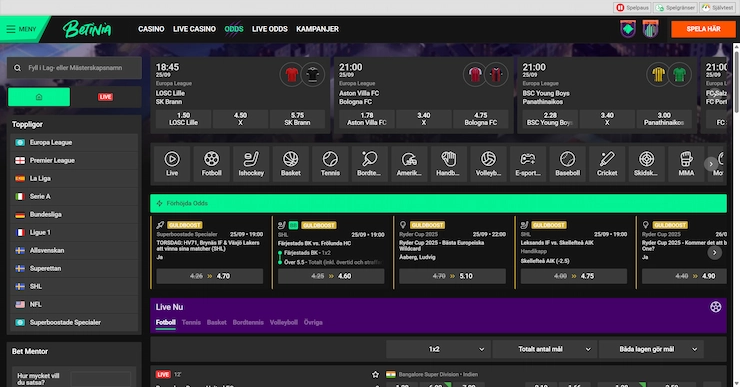Open the MMA sport icon
740x387 pixels.
pyautogui.click(x=686, y=164)
